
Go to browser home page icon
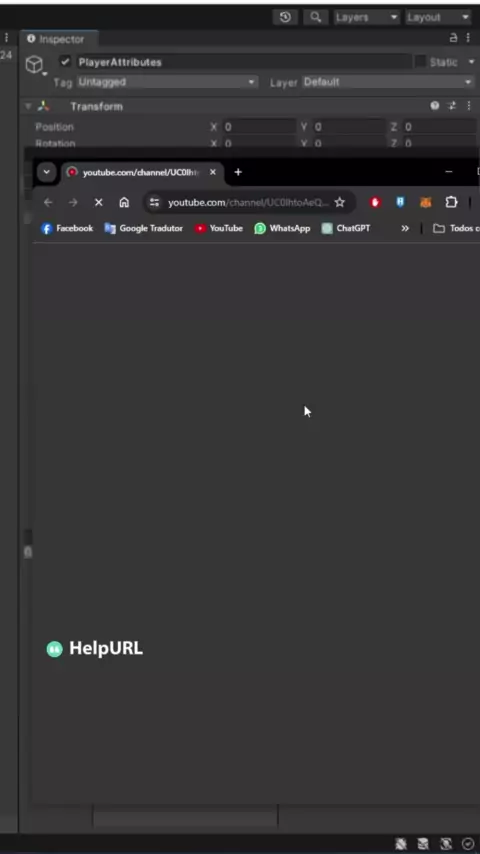click(x=124, y=203)
